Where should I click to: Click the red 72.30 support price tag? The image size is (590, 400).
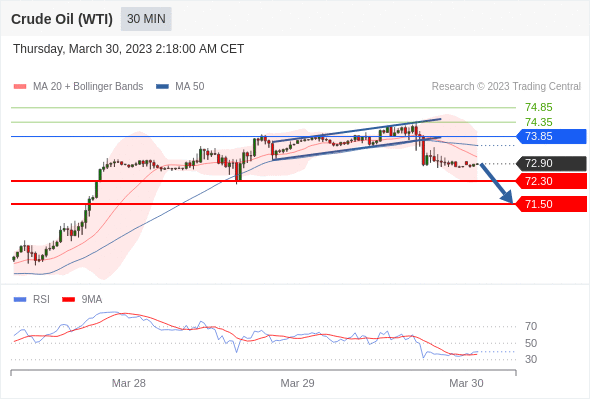(551, 181)
